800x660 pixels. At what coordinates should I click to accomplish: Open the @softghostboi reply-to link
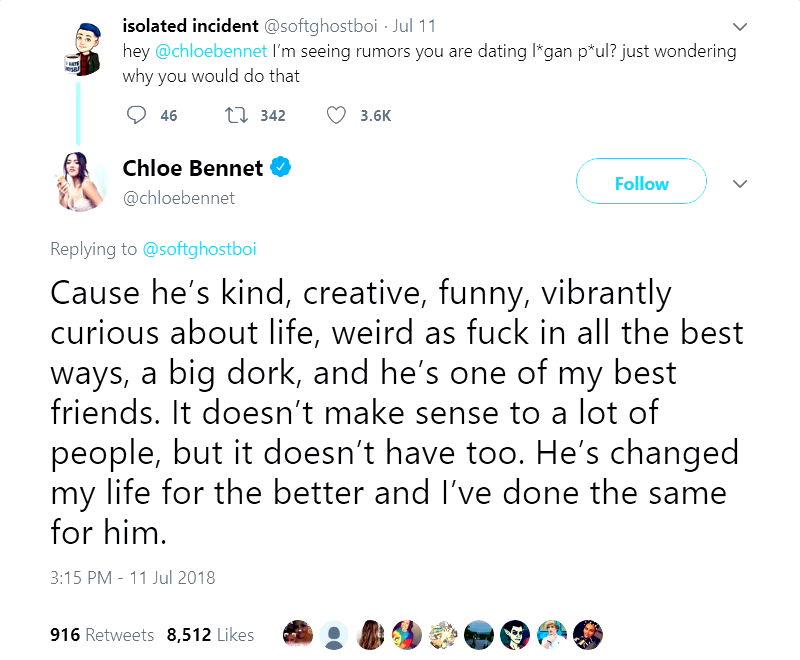click(x=200, y=250)
